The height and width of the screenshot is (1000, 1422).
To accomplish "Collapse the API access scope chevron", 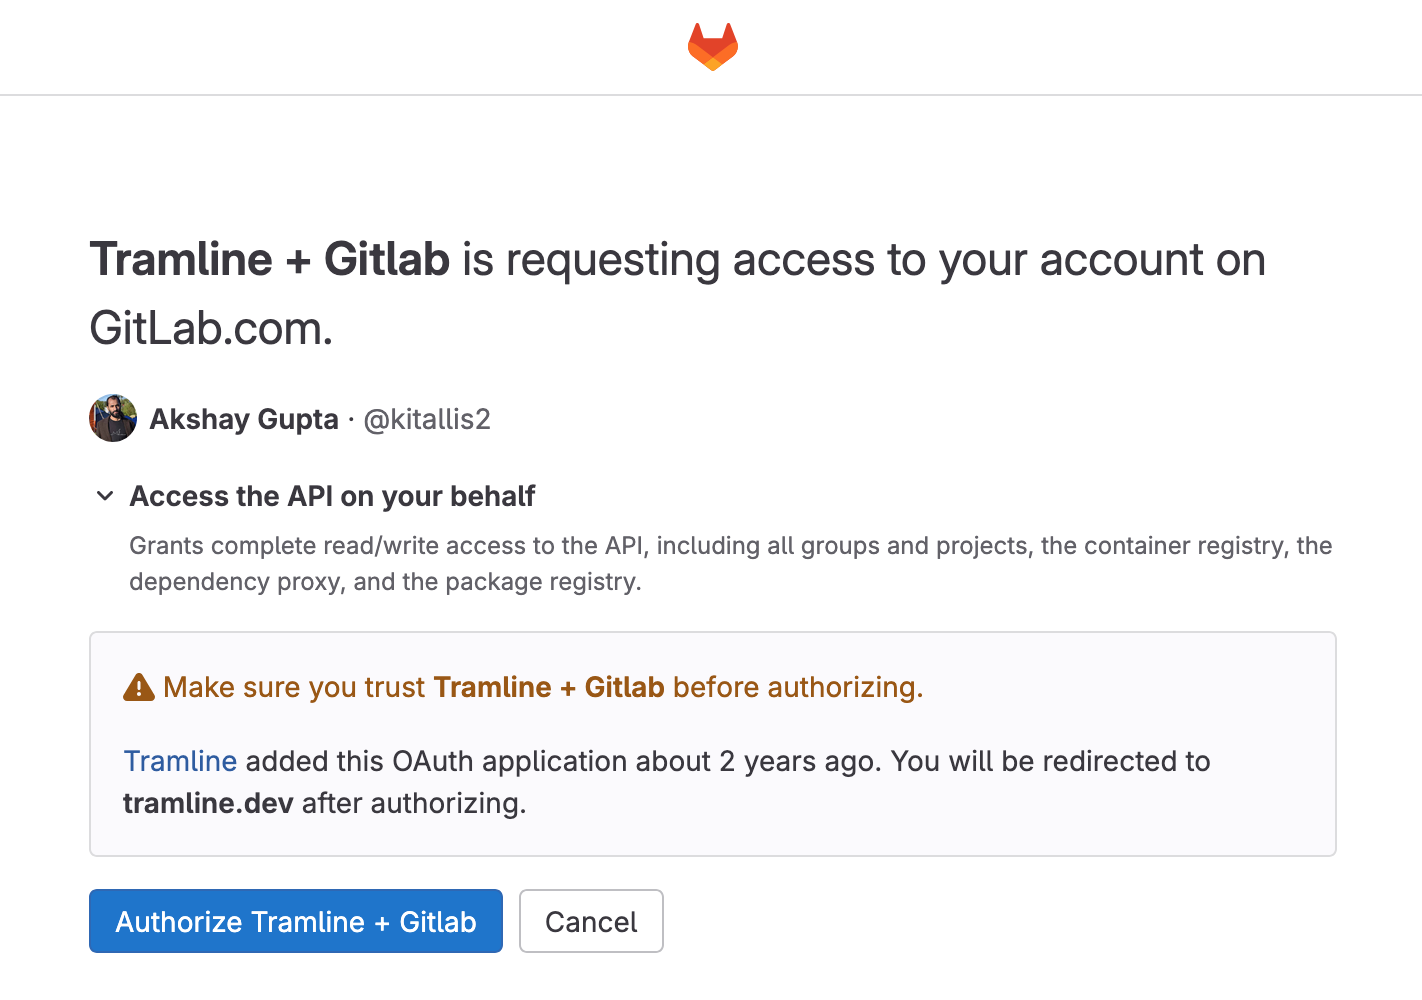I will tap(105, 496).
